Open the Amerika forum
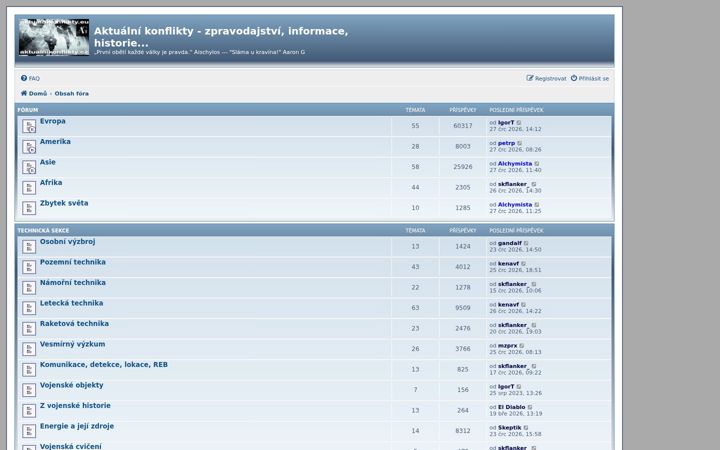 pos(55,141)
